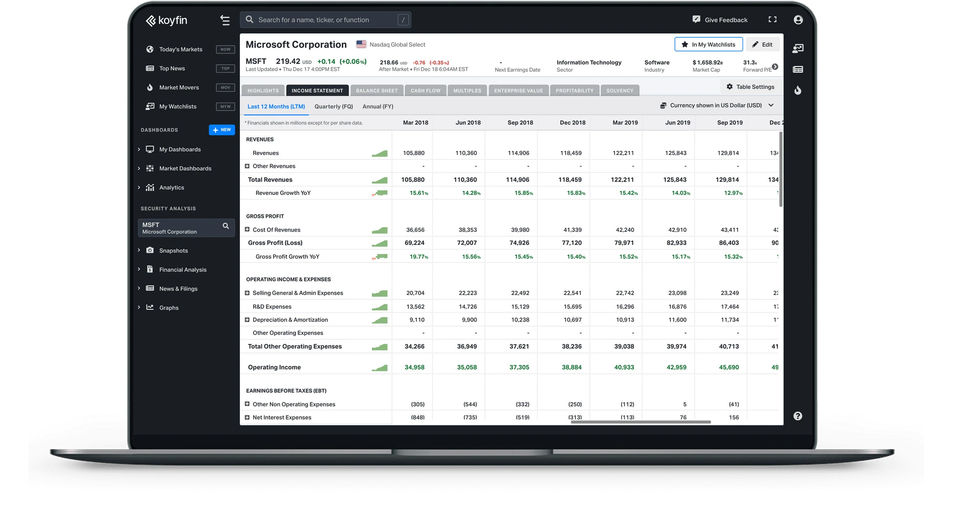The height and width of the screenshot is (511, 960).
Task: Click Total Revenues sparkline chart icon
Action: (x=380, y=180)
